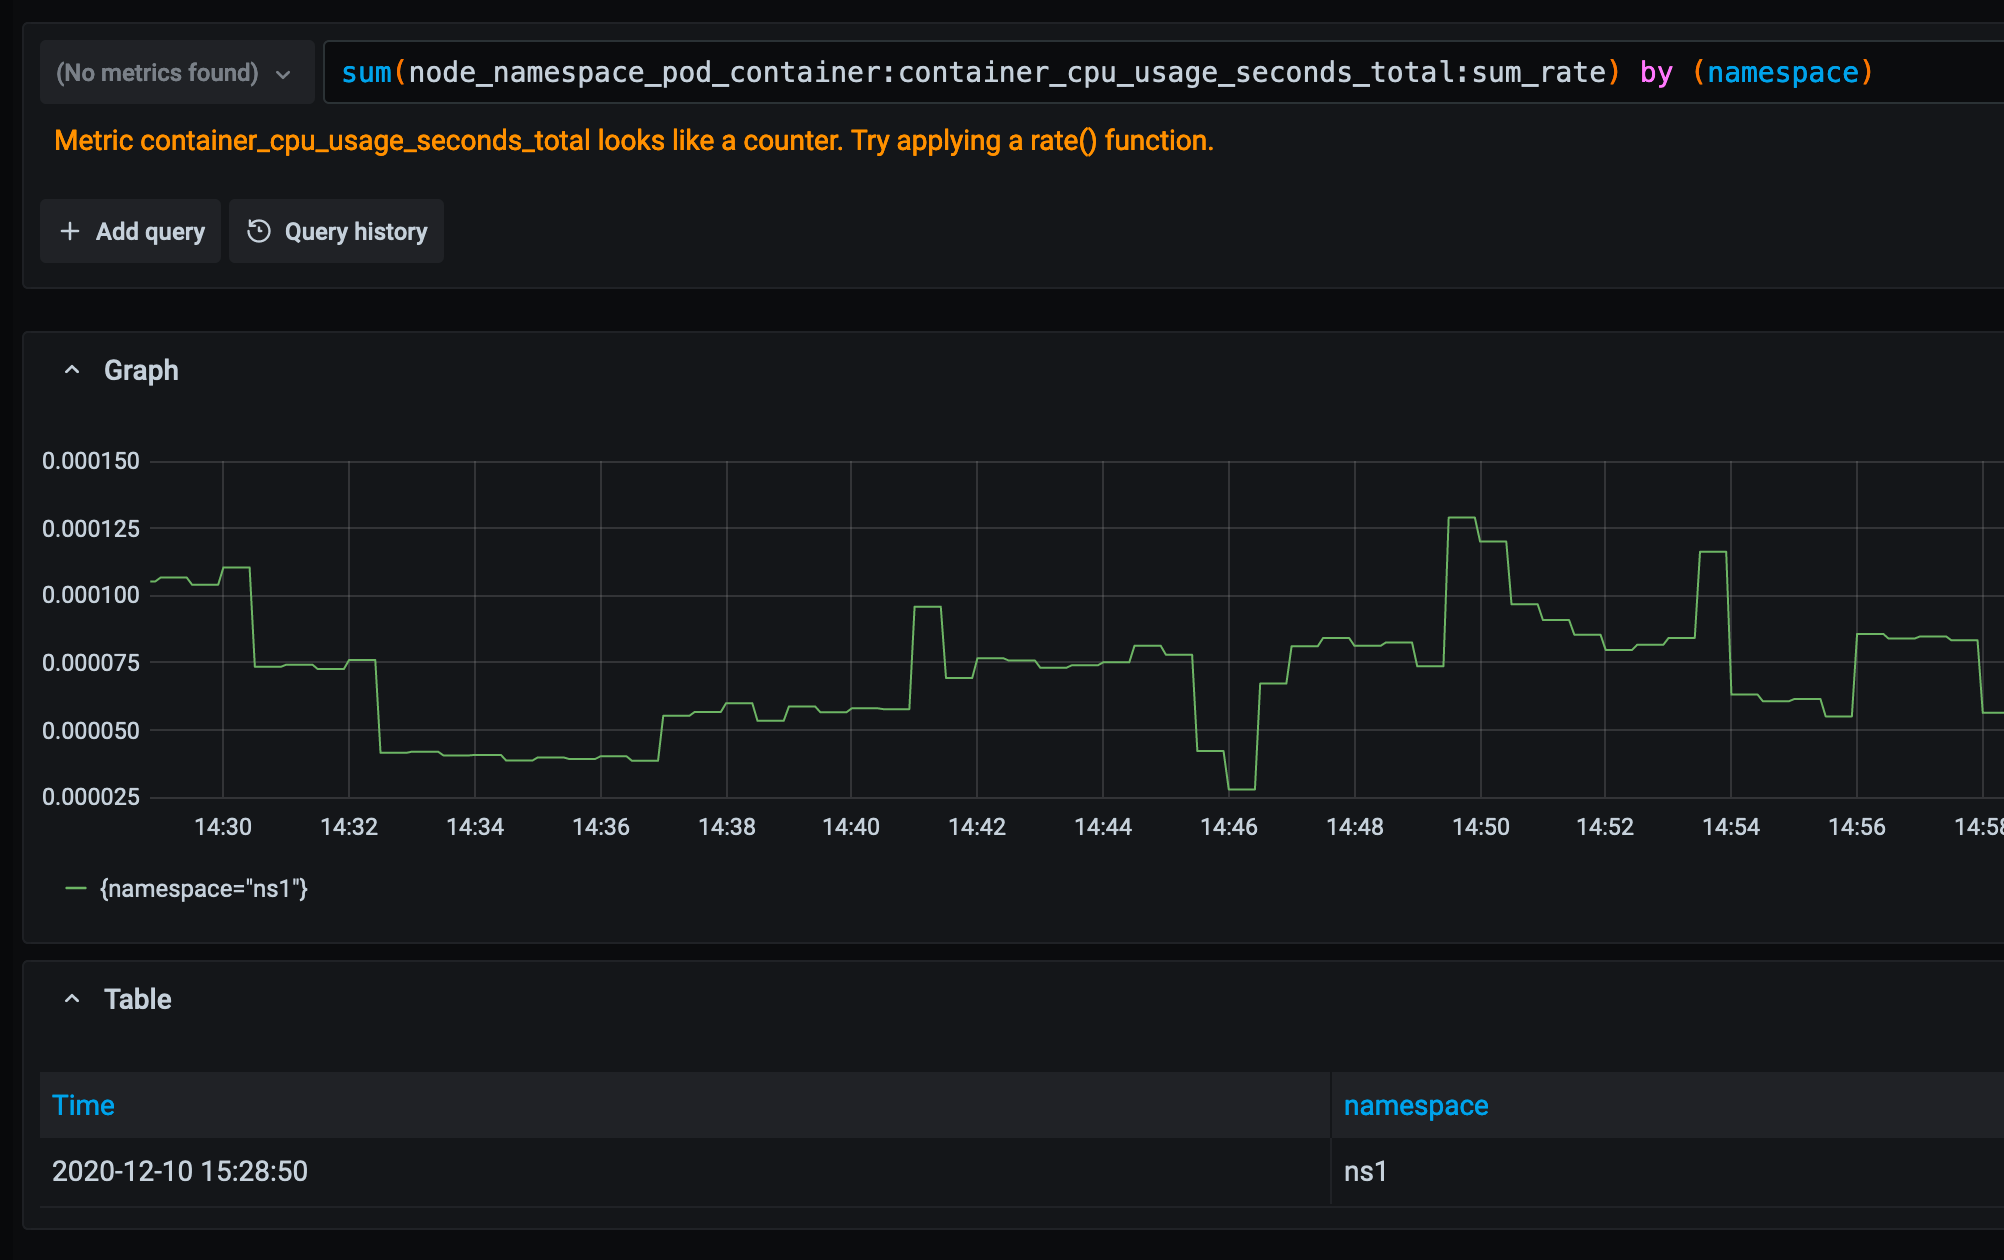Click the Table panel title

point(138,999)
